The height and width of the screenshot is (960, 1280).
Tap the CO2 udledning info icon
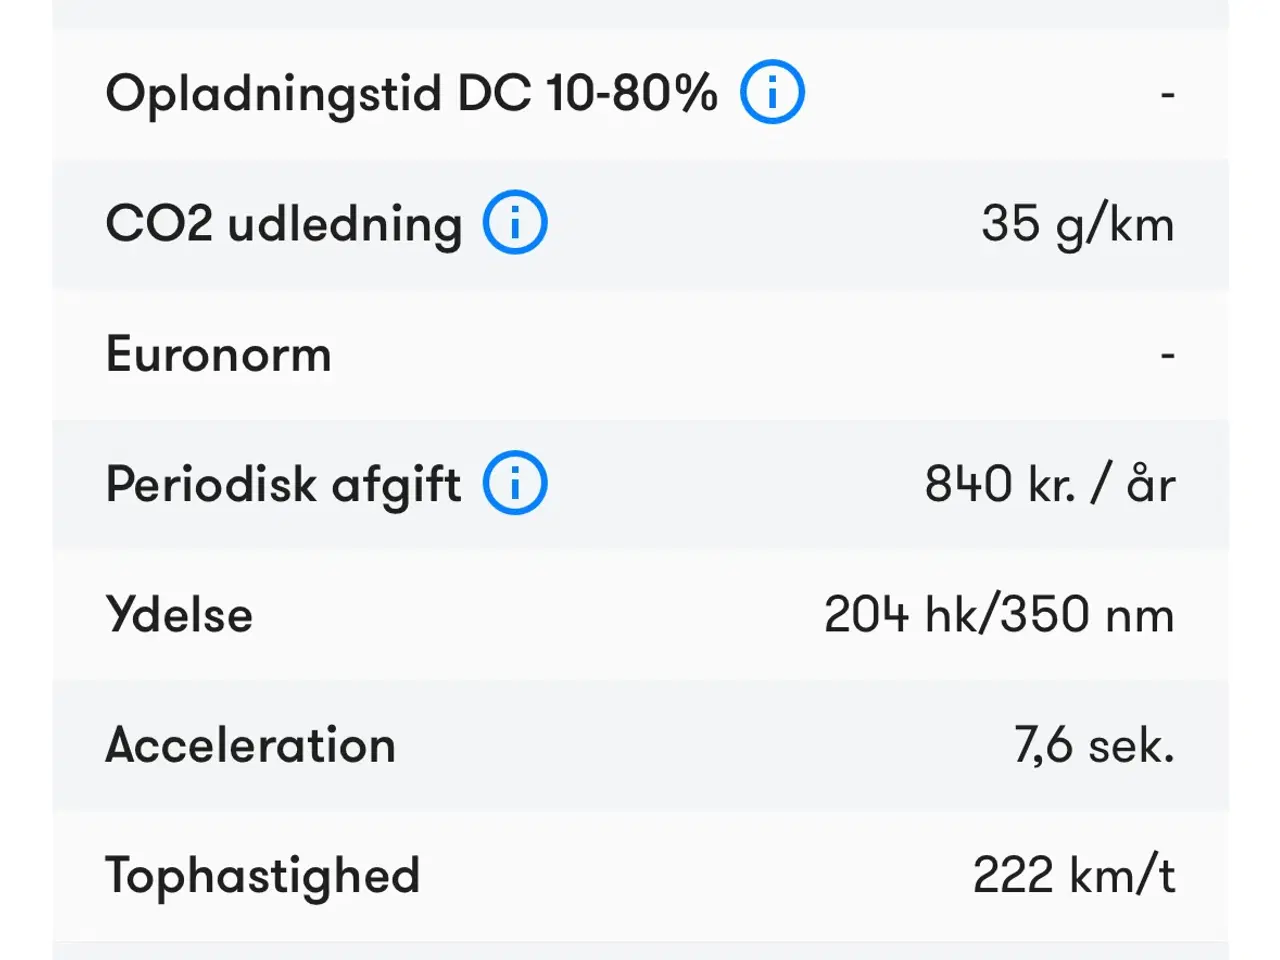515,222
